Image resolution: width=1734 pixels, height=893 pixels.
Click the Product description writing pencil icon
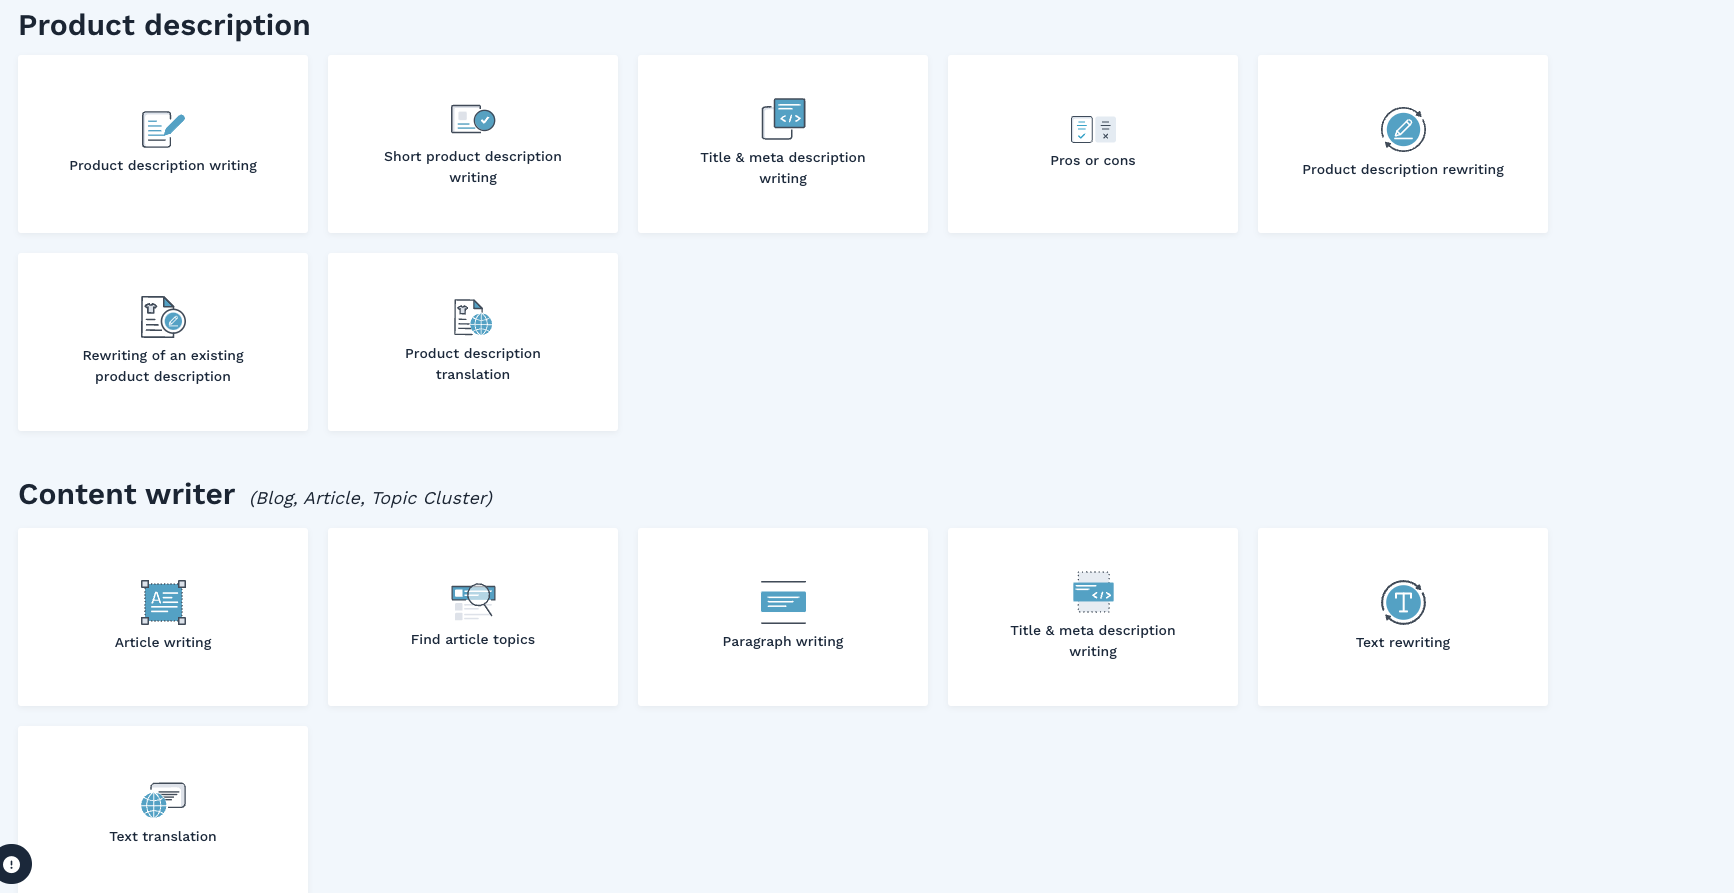point(163,129)
